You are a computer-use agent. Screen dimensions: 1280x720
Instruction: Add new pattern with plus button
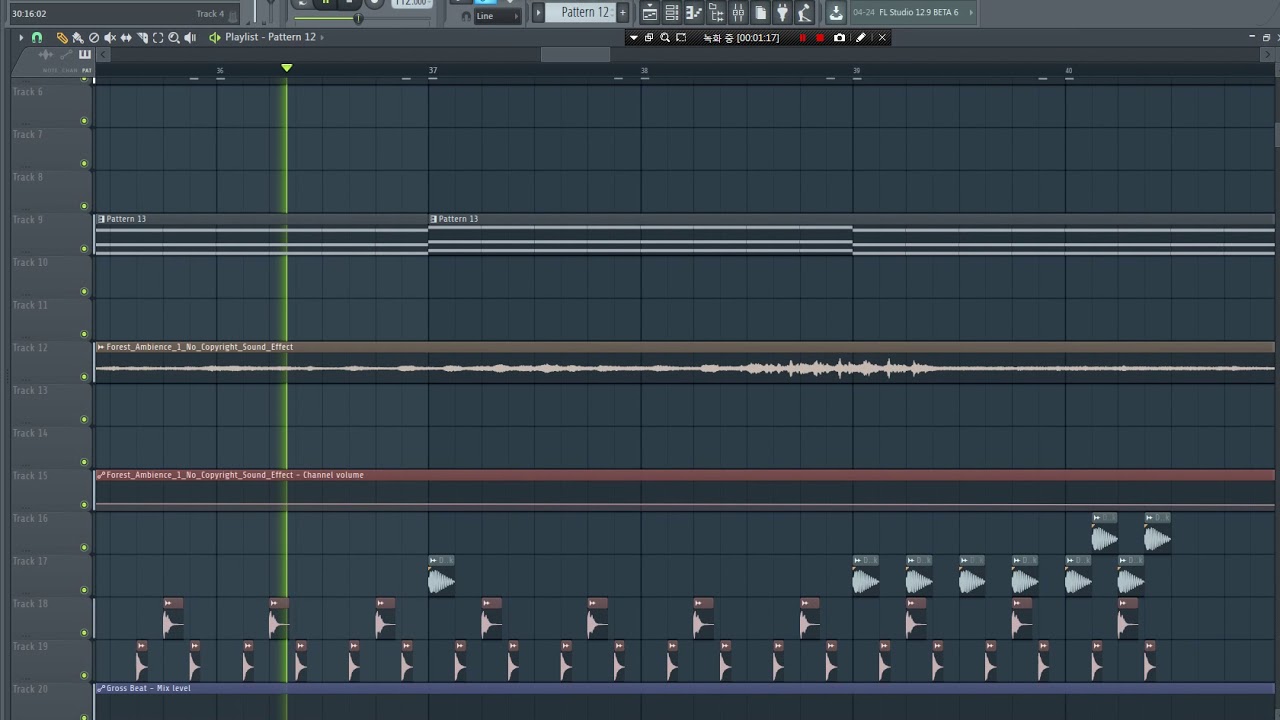point(623,12)
